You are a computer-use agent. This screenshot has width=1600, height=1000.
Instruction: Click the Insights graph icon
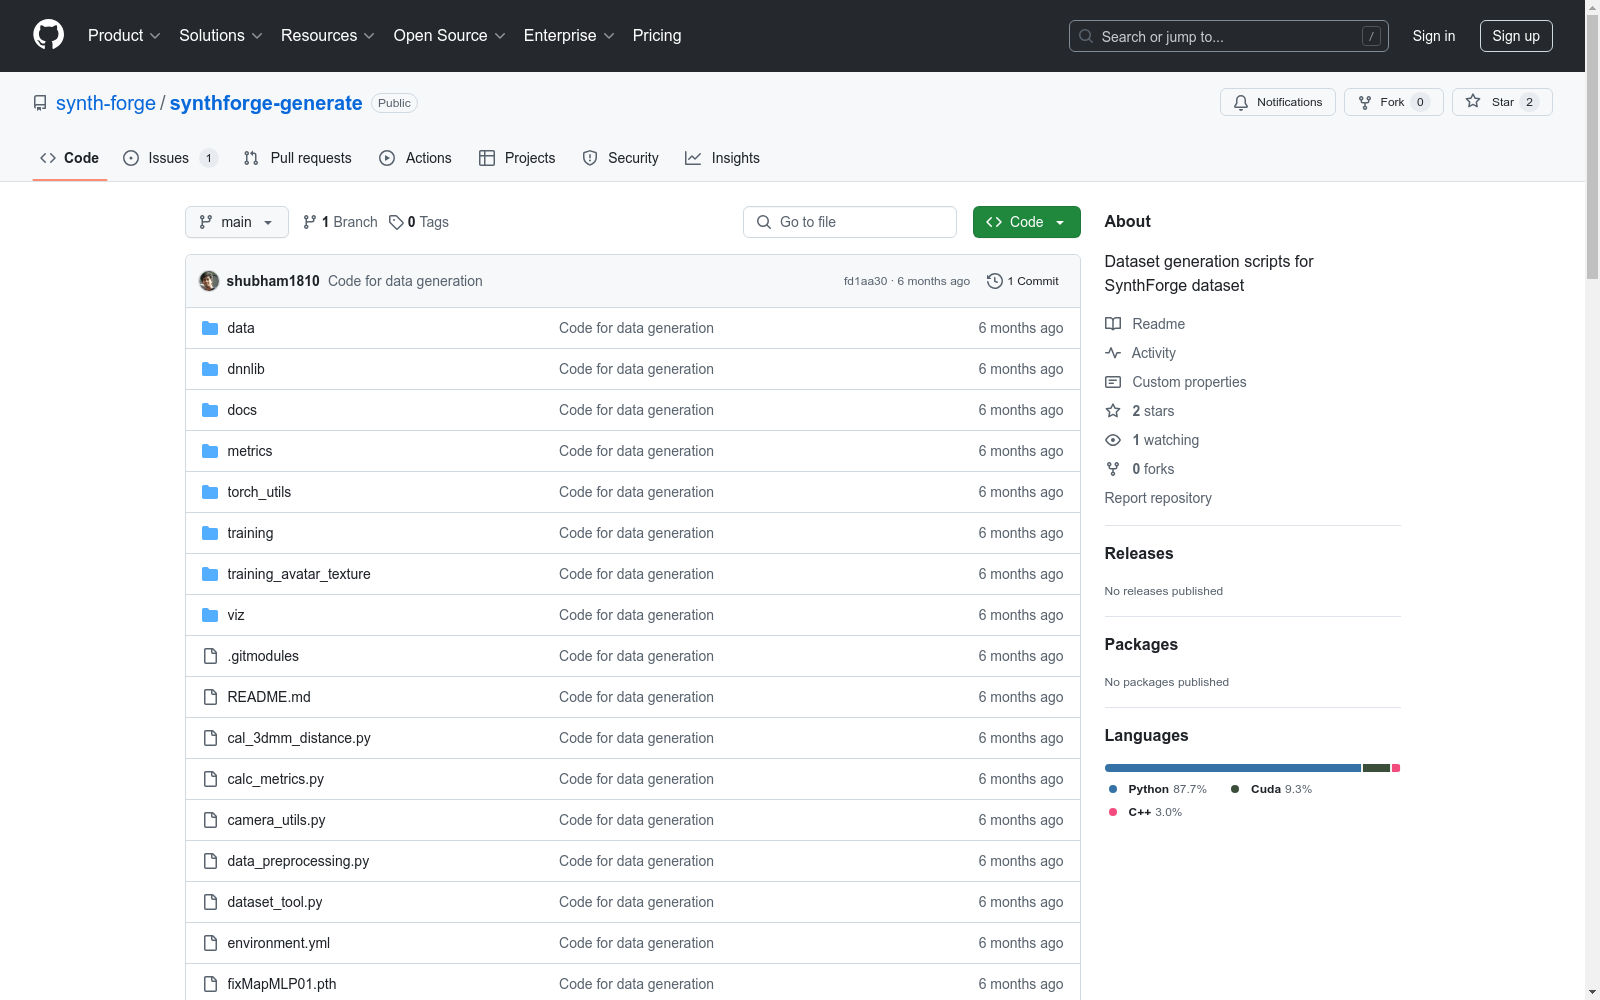point(693,158)
